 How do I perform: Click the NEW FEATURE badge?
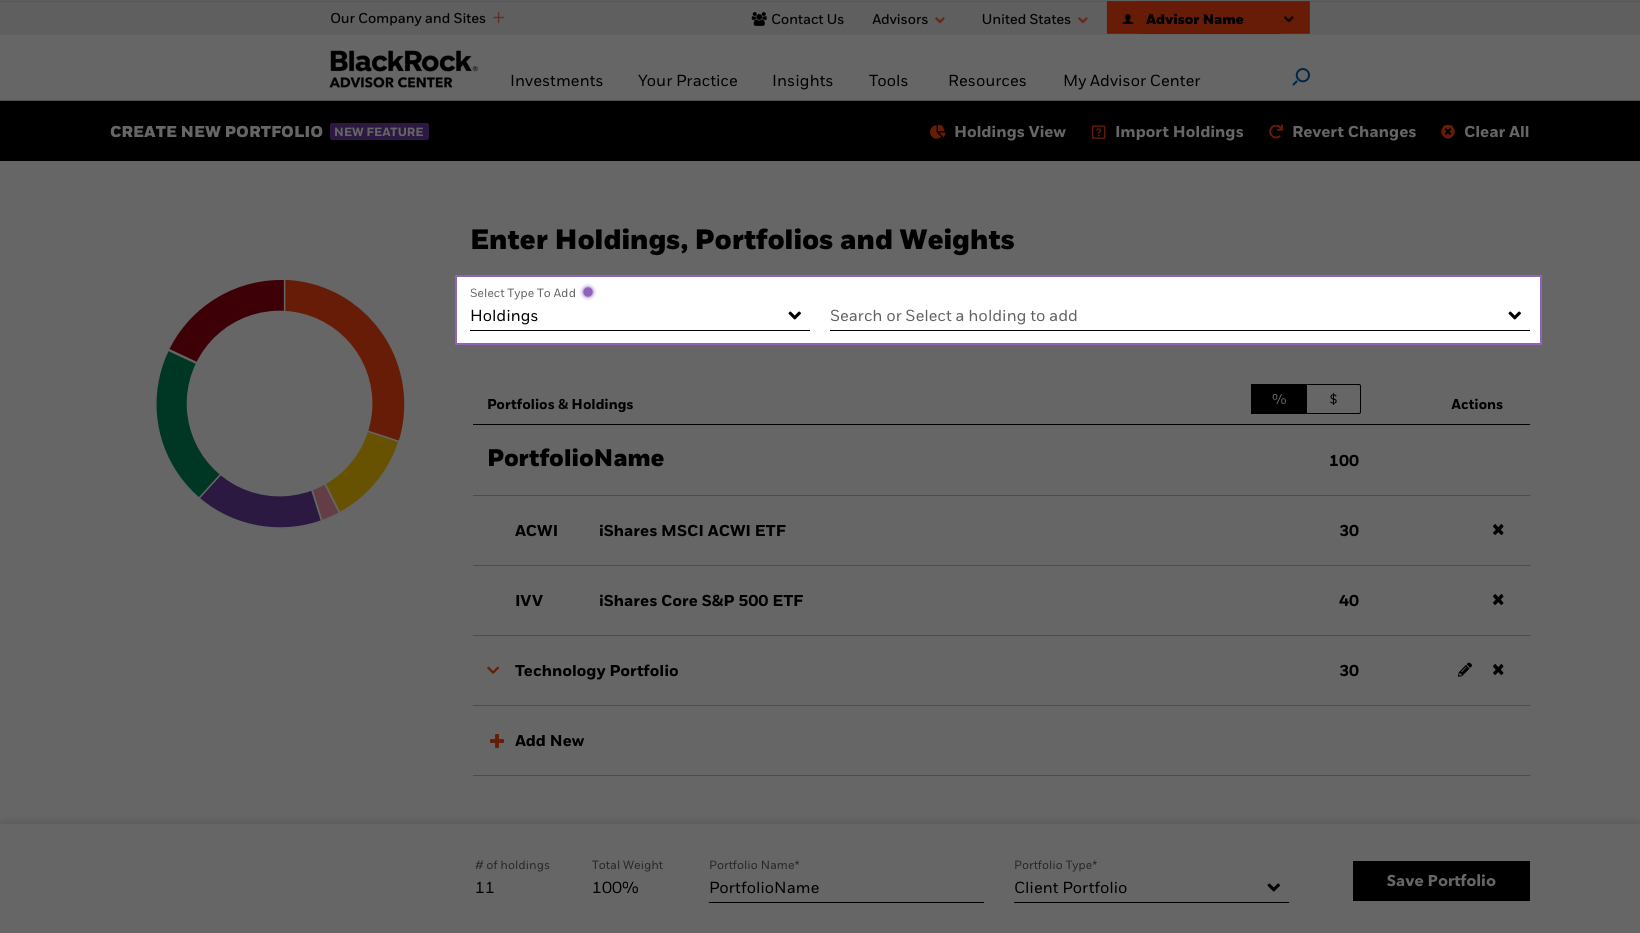point(379,132)
